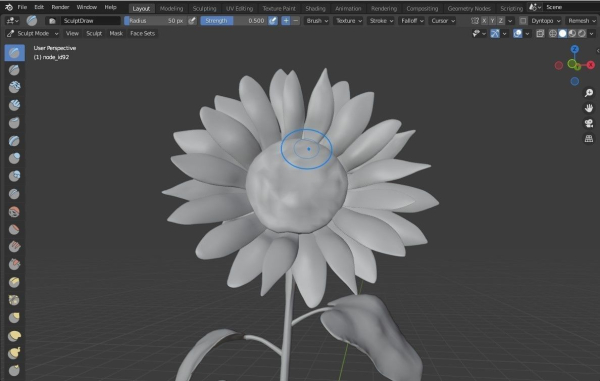Screen dimensions: 600x381
Task: Open the shading options dropdown arrow
Action: (591, 34)
